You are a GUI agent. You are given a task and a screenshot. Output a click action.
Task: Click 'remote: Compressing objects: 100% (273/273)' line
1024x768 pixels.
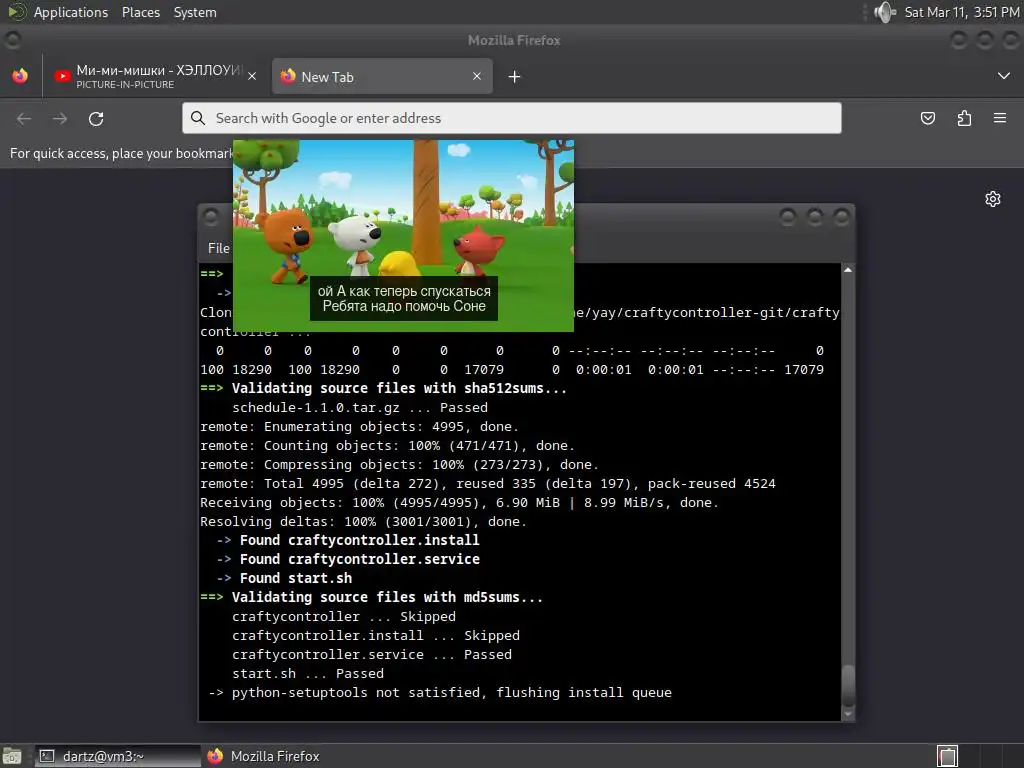point(400,464)
